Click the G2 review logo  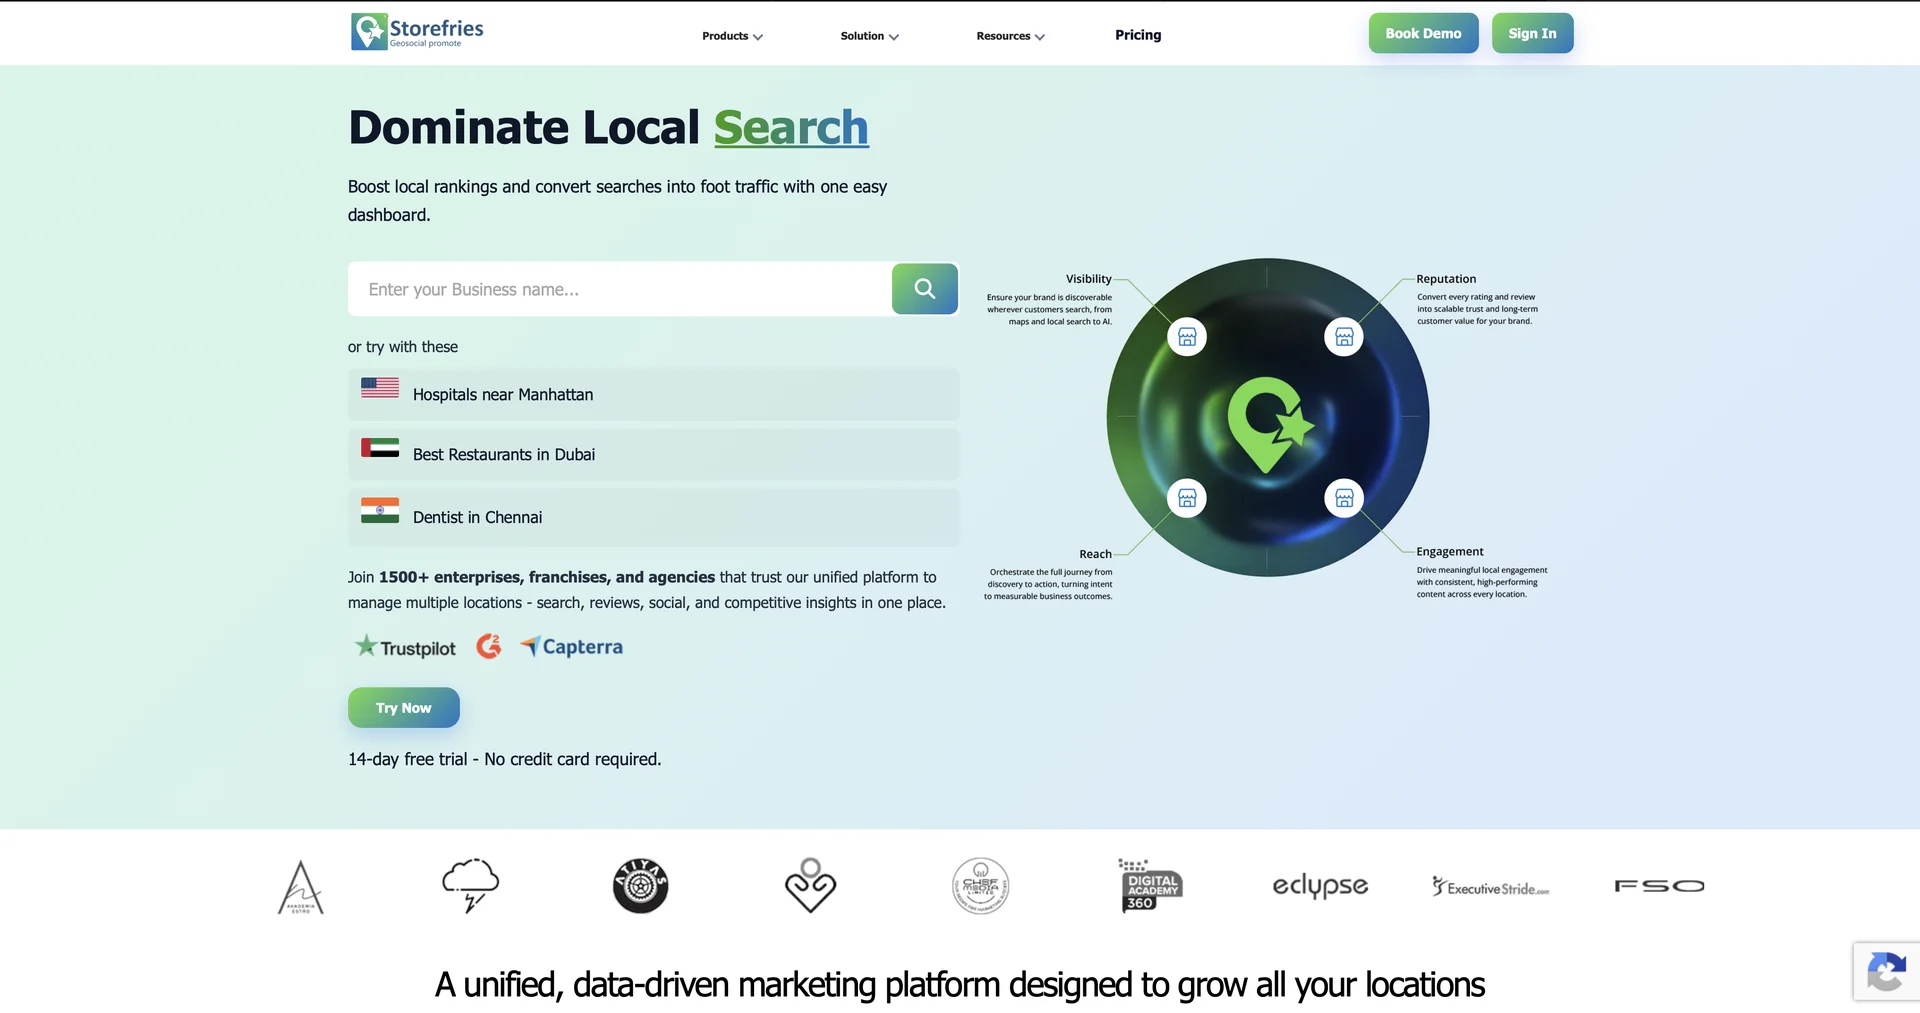tap(488, 647)
